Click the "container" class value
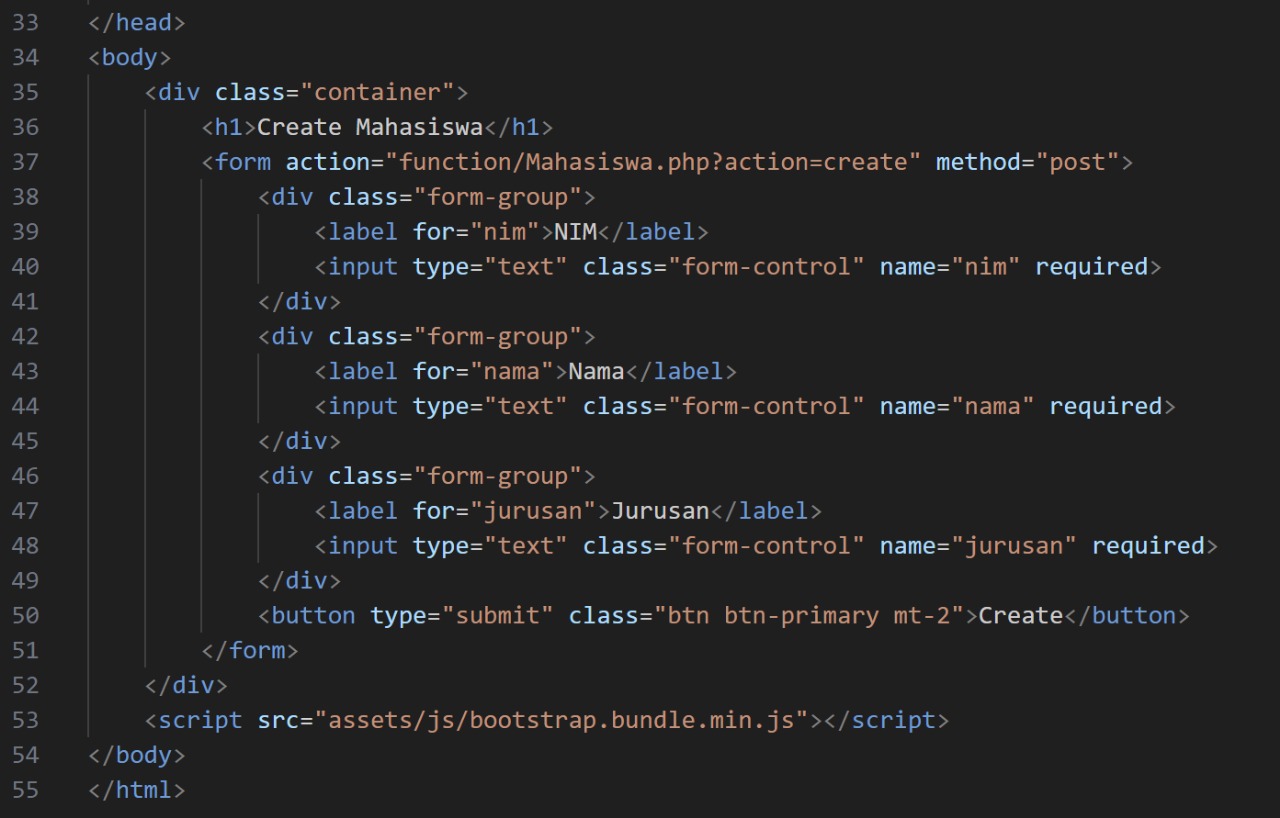 377,92
